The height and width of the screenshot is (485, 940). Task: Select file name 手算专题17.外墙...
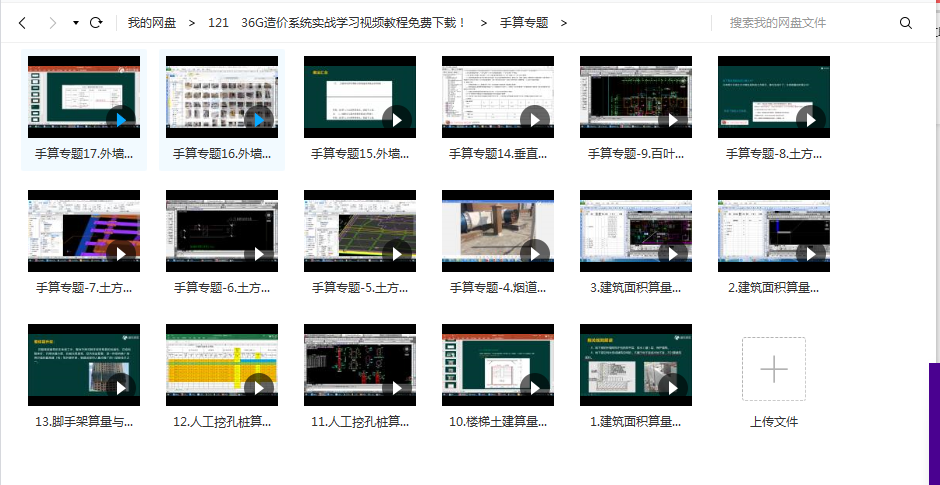point(84,154)
